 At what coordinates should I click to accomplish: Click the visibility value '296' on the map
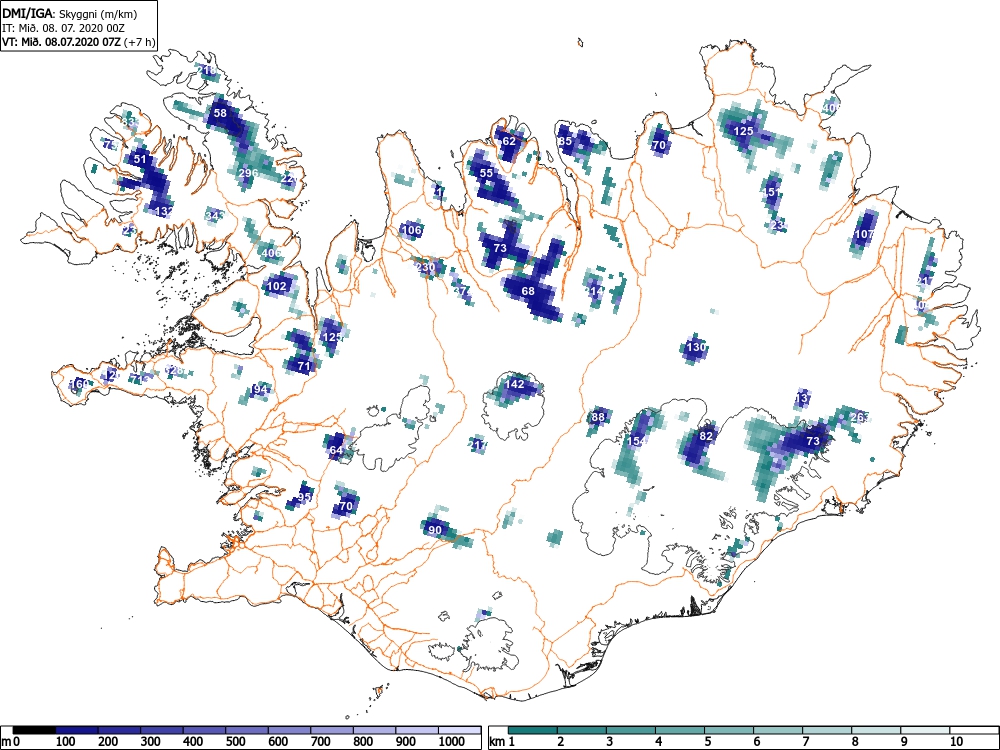pos(248,173)
